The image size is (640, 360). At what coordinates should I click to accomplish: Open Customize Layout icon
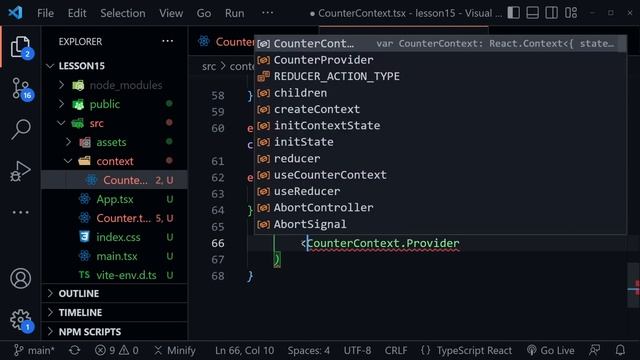tap(571, 13)
